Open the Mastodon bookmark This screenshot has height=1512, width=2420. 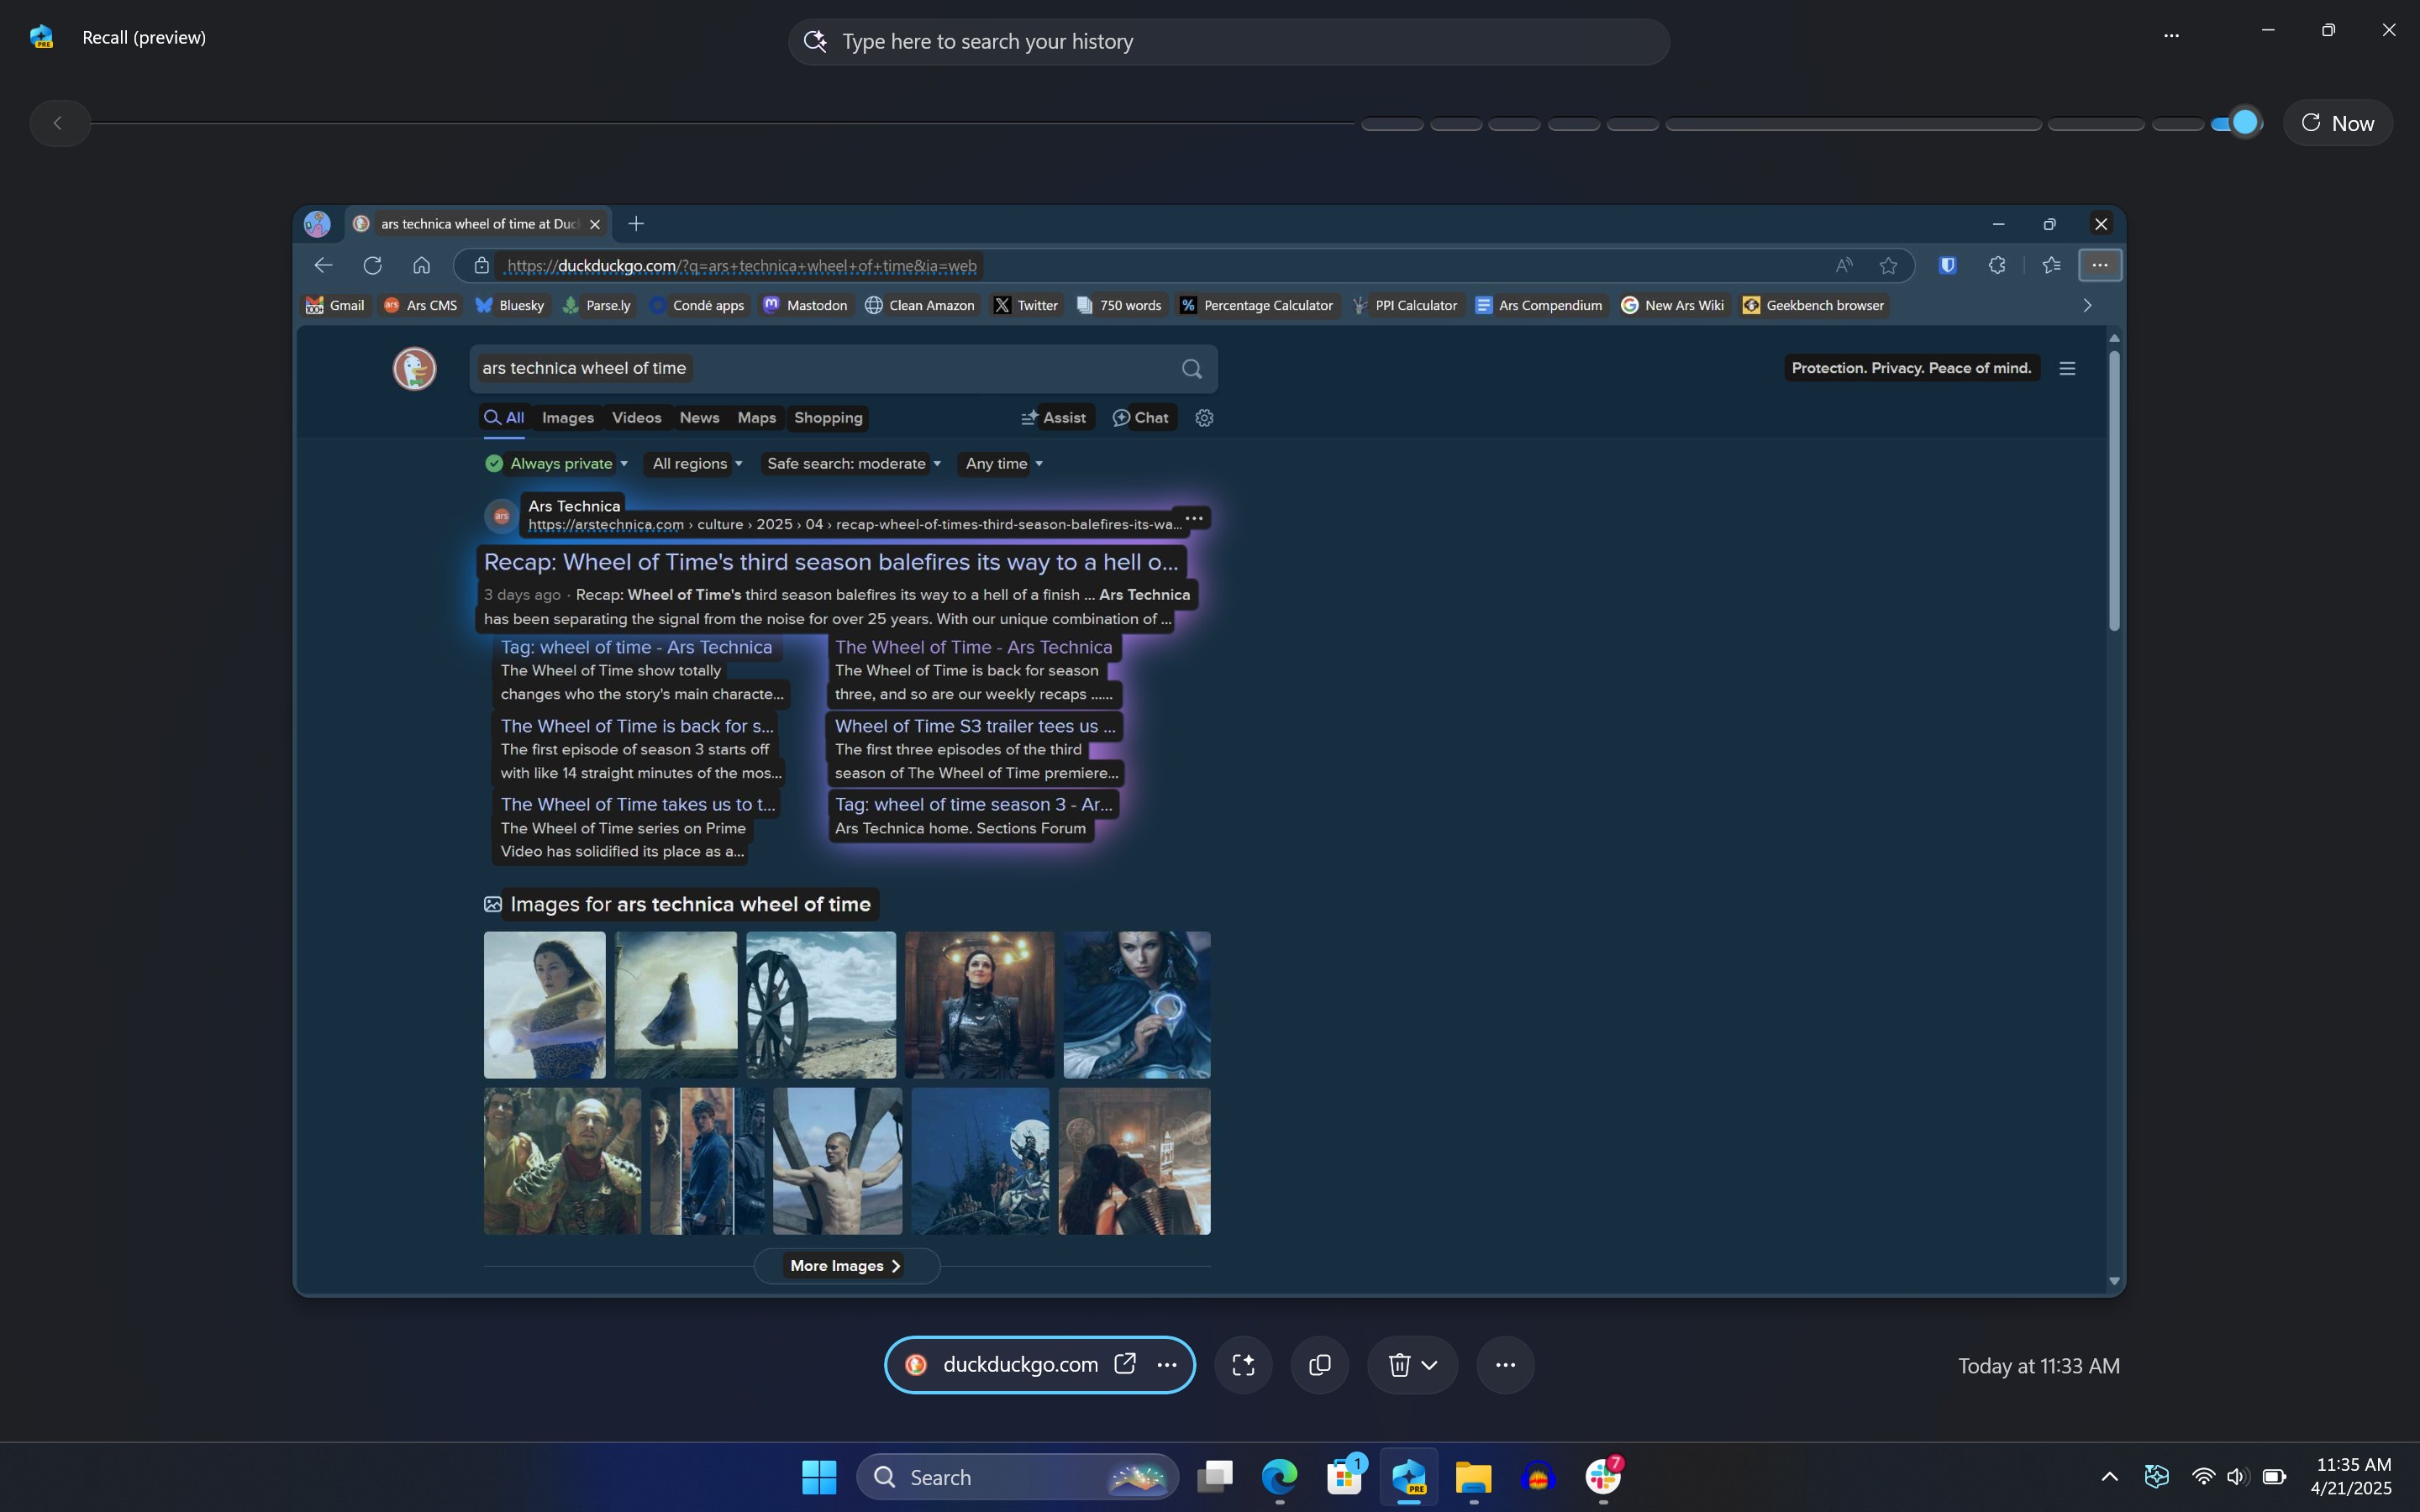805,305
